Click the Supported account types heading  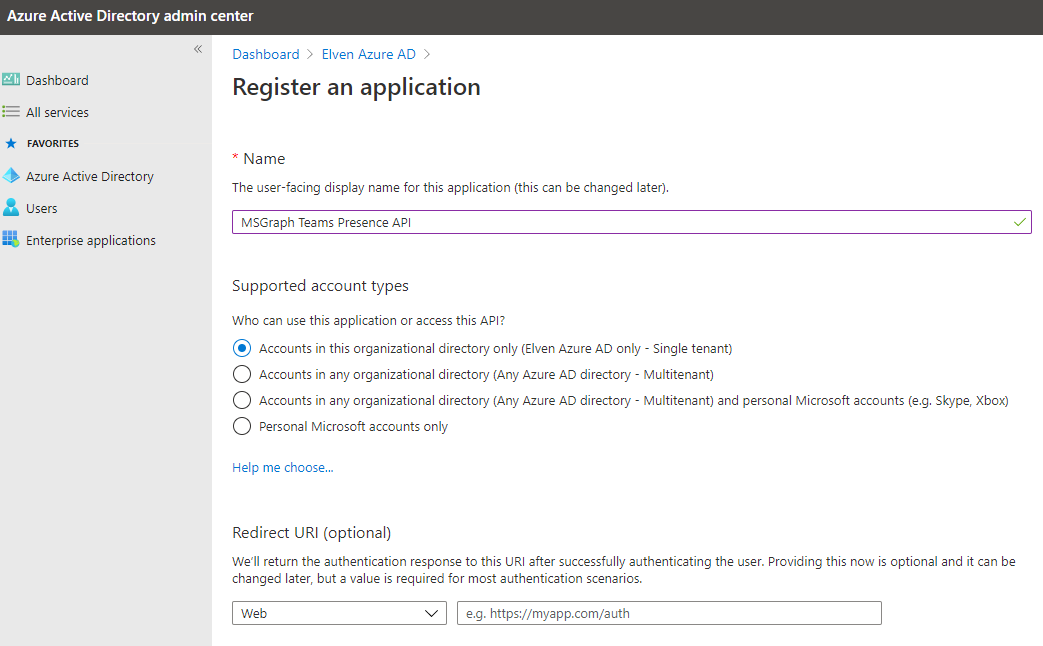pos(320,286)
